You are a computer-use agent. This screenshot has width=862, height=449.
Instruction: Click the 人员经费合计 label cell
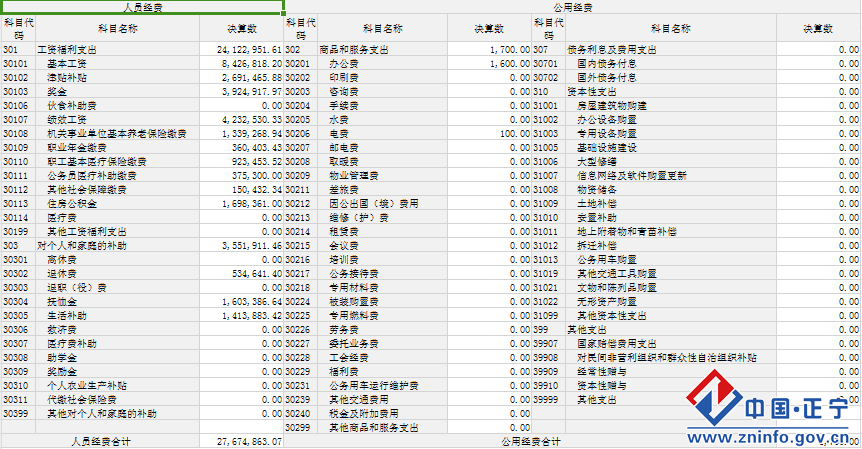[101, 441]
